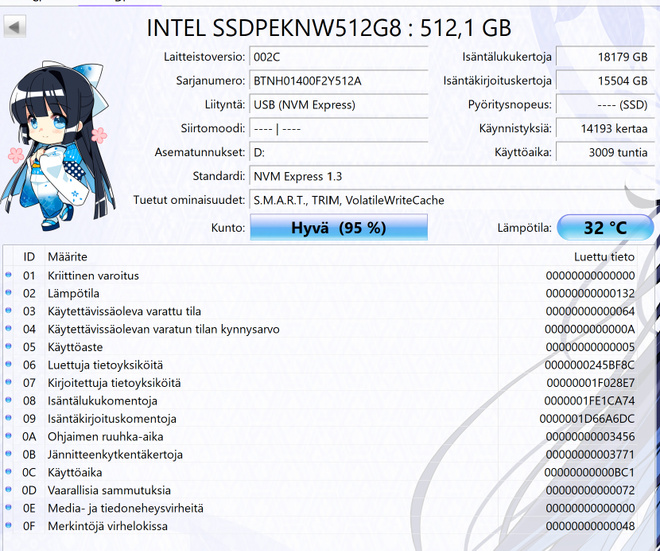Image resolution: width=660 pixels, height=551 pixels.
Task: Select Kirjoitettuja tietoyksiköitä row text
Action: click(114, 383)
